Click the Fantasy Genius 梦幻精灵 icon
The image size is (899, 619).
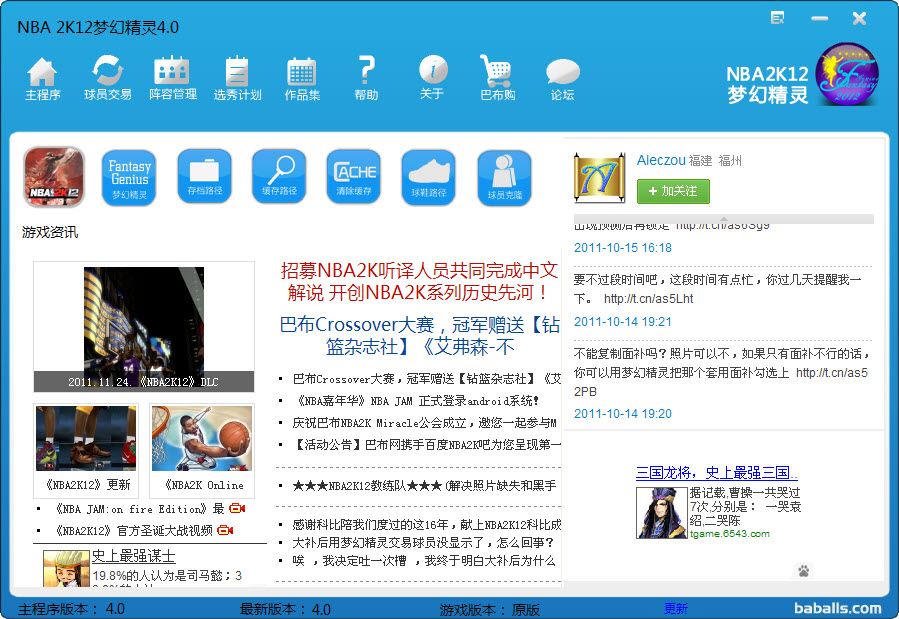129,177
